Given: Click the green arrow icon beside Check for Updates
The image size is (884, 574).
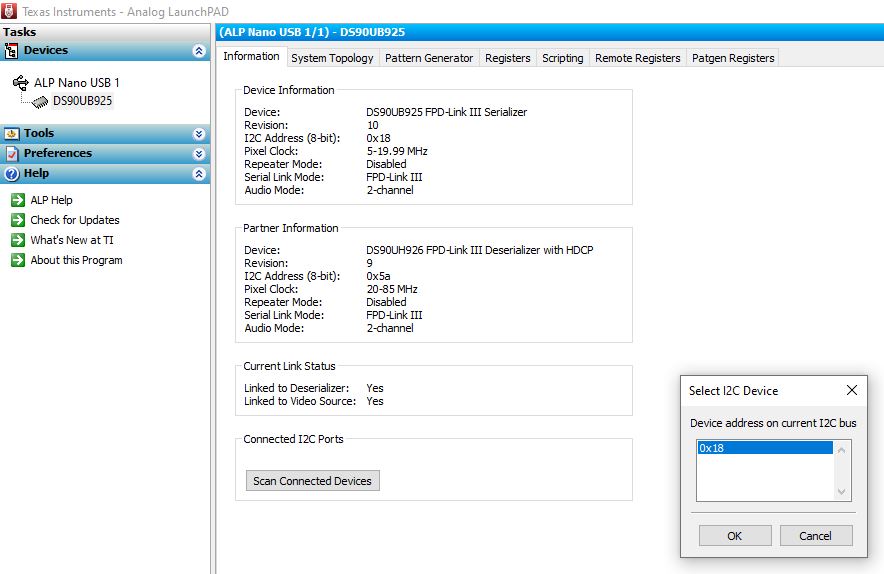Looking at the screenshot, I should 18,220.
